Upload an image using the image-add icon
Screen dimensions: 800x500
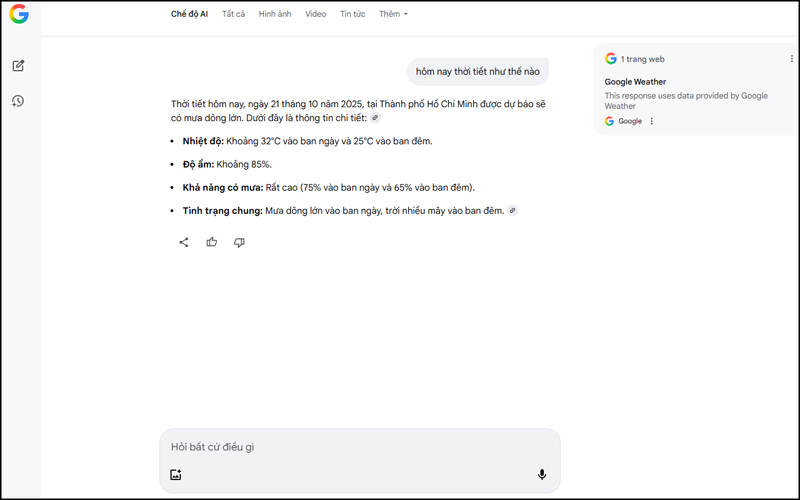[x=176, y=475]
